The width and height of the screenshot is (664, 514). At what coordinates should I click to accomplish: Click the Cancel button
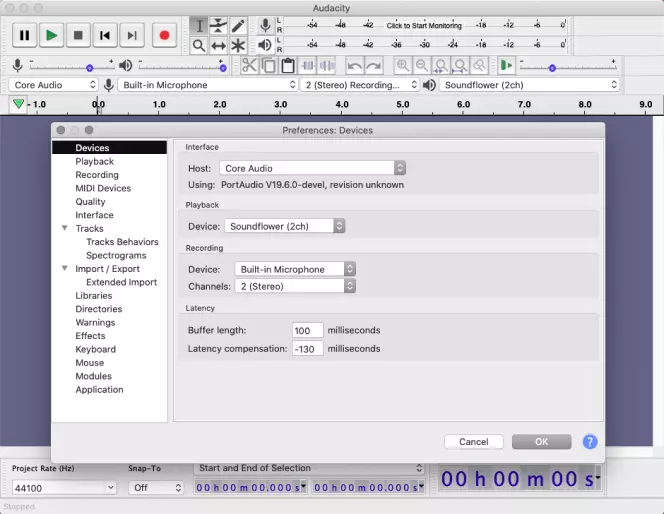473,442
